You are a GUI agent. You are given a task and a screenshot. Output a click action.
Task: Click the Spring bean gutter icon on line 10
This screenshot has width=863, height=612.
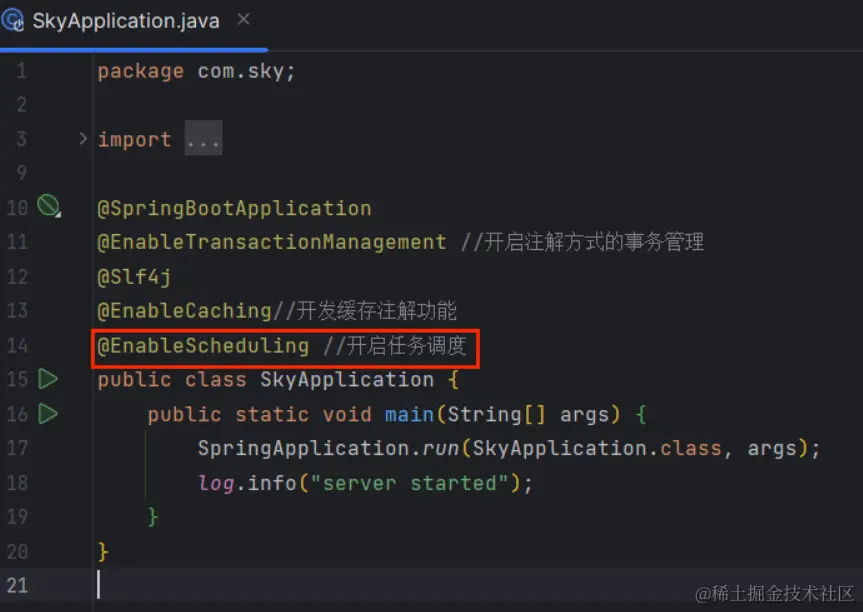point(44,206)
